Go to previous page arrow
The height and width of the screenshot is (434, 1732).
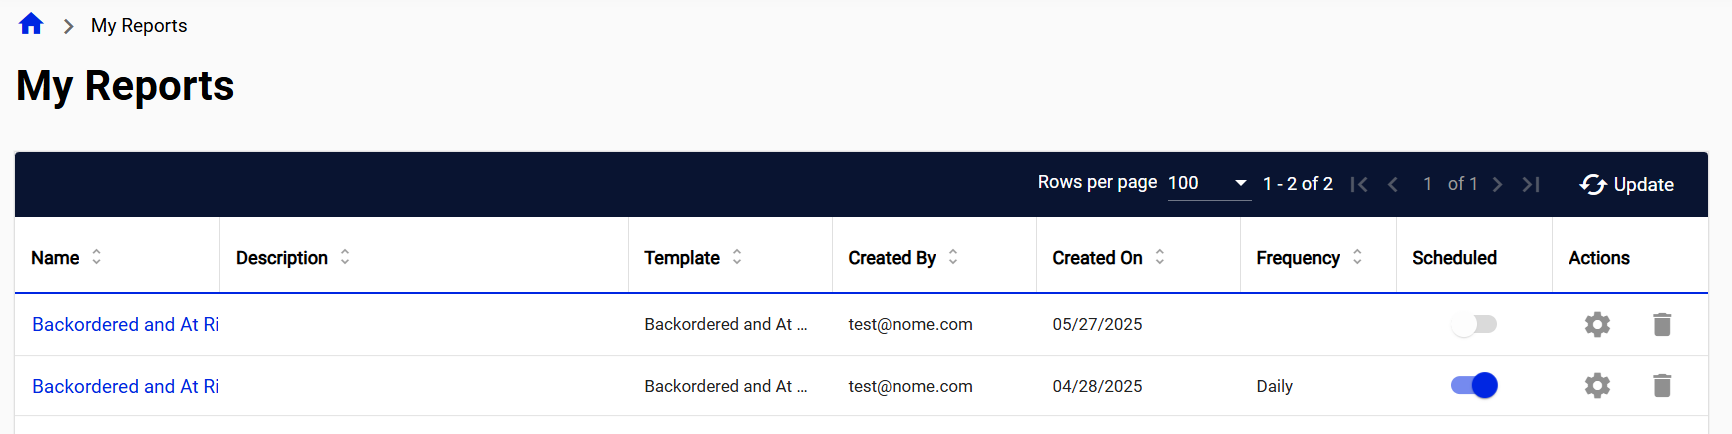pos(1393,184)
